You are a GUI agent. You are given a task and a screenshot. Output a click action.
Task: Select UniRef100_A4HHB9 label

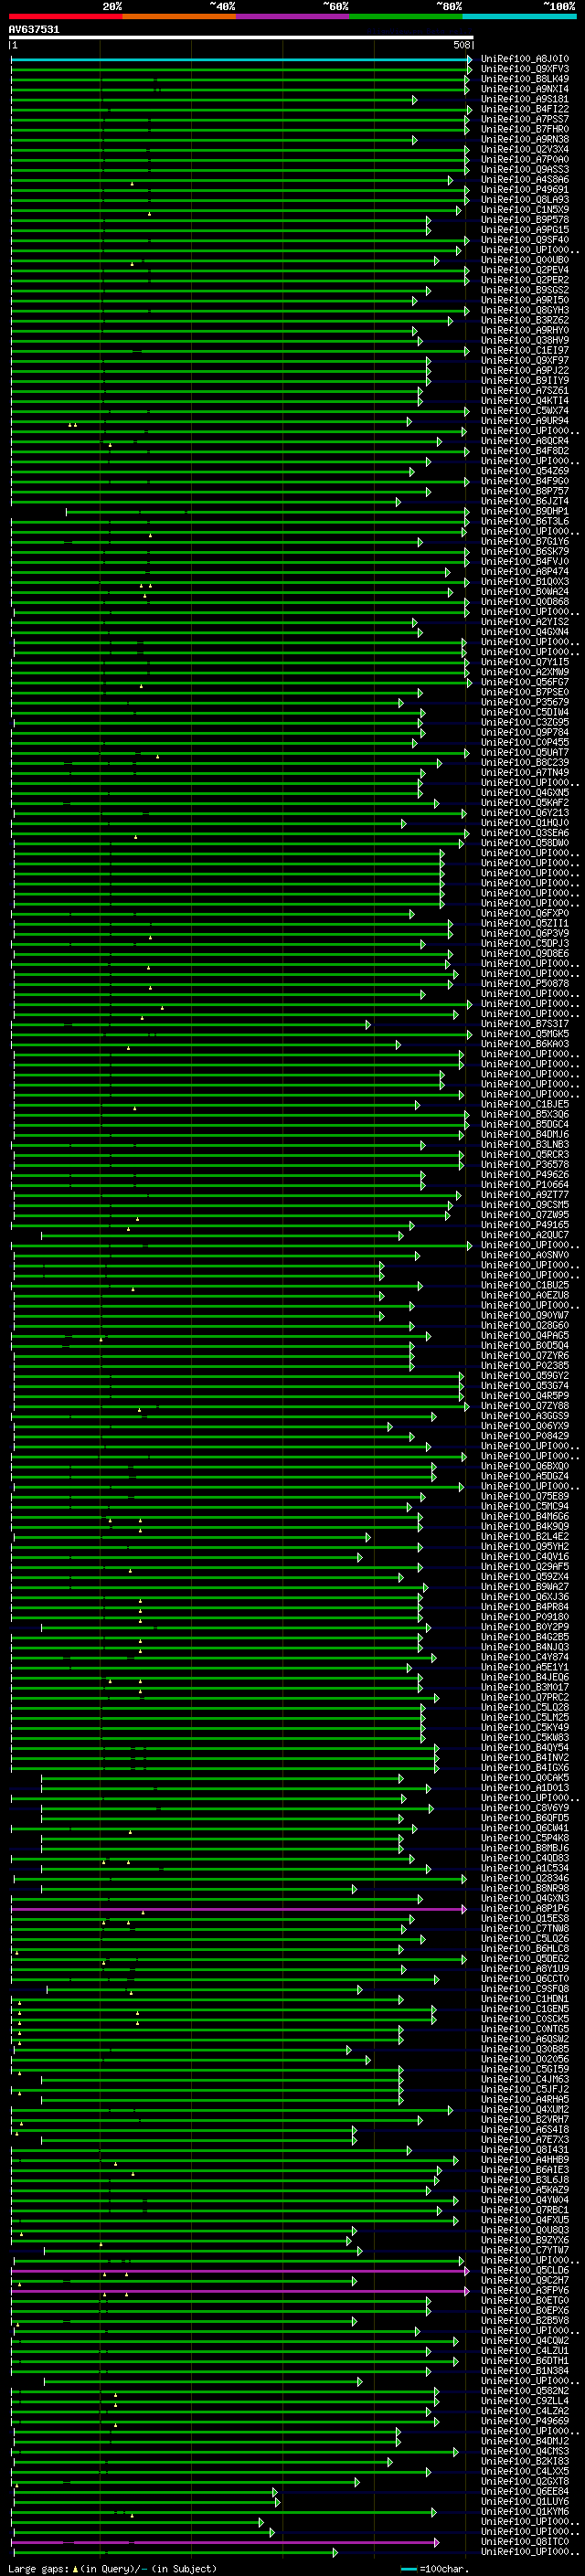click(x=525, y=2159)
